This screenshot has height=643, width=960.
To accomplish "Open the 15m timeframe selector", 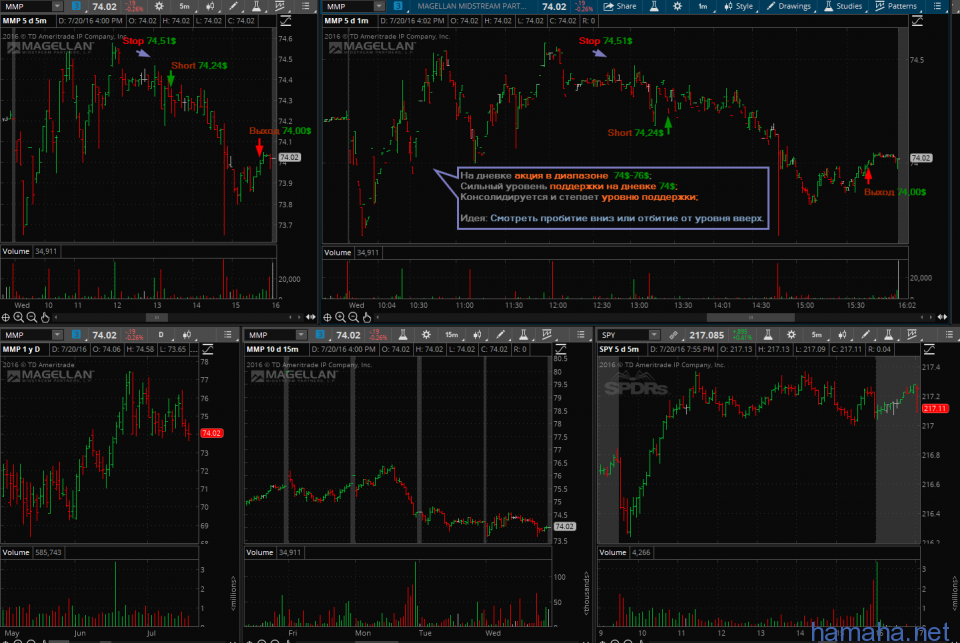I will [451, 335].
